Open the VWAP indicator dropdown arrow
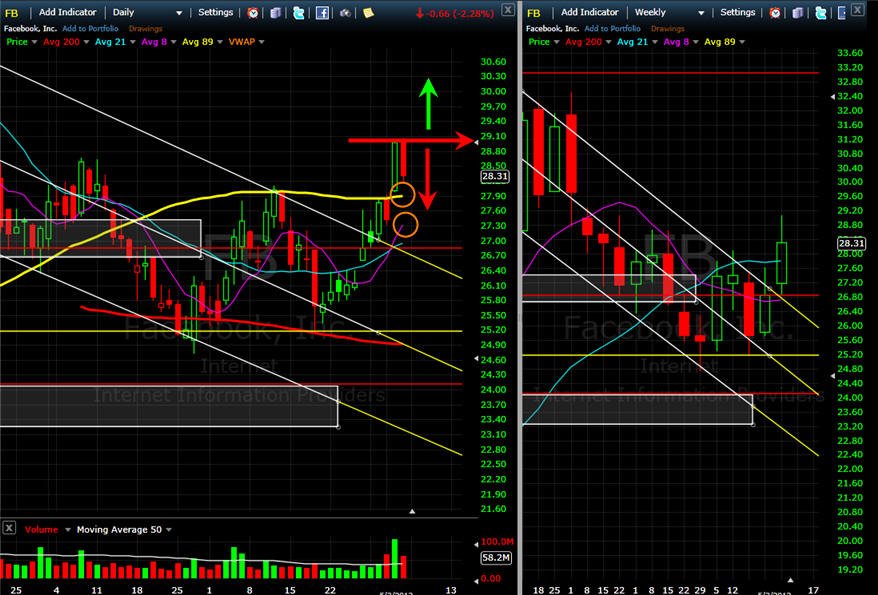Screen dimensions: 878x595 (261, 42)
